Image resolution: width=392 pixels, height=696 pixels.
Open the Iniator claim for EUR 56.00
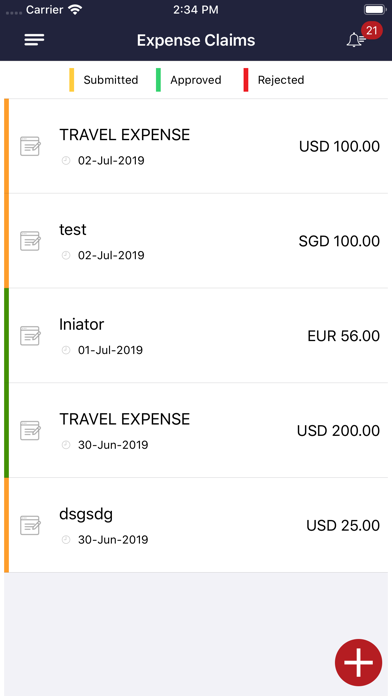198,336
